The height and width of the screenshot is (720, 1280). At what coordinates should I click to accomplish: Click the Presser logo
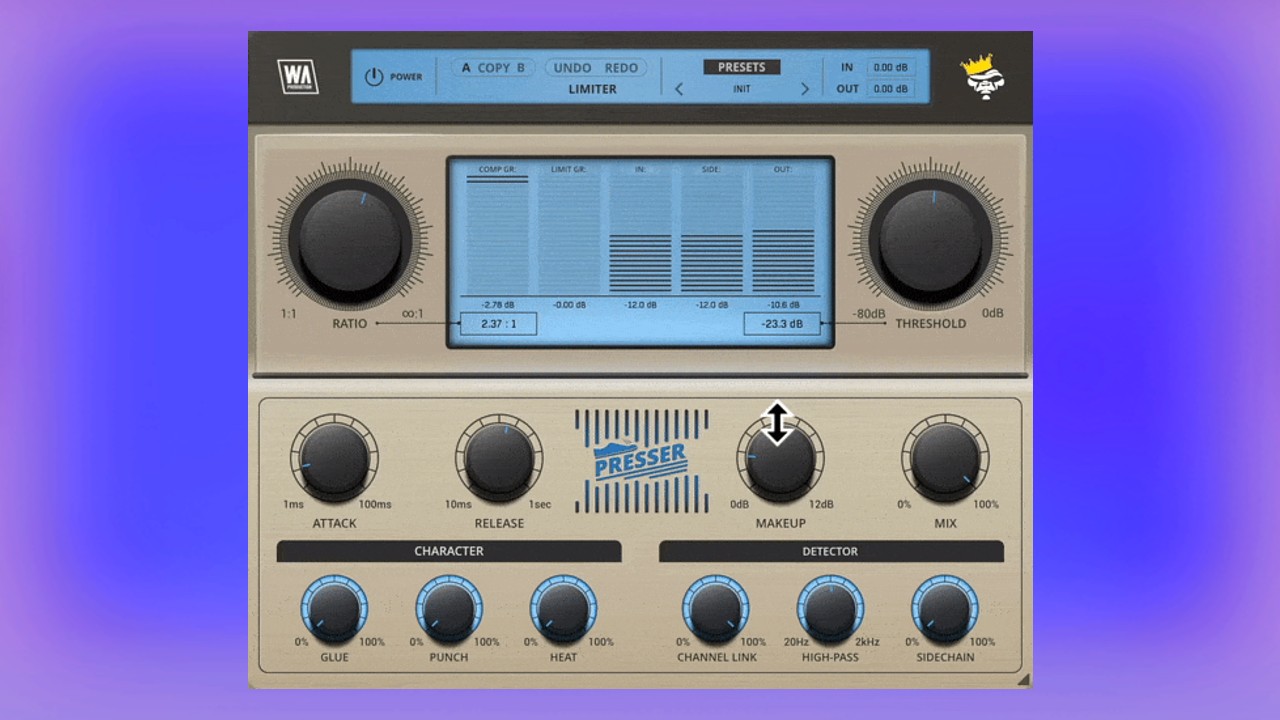coord(641,460)
